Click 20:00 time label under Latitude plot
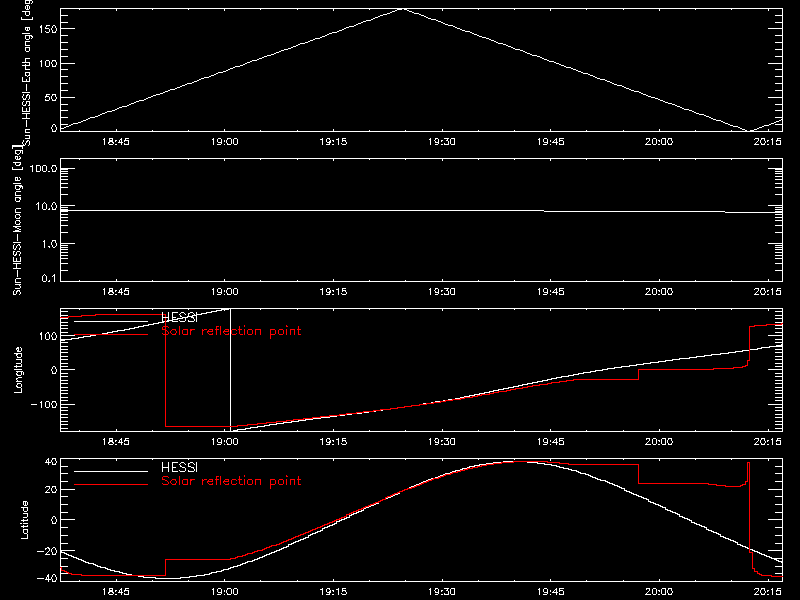Image resolution: width=800 pixels, height=600 pixels. tap(659, 592)
